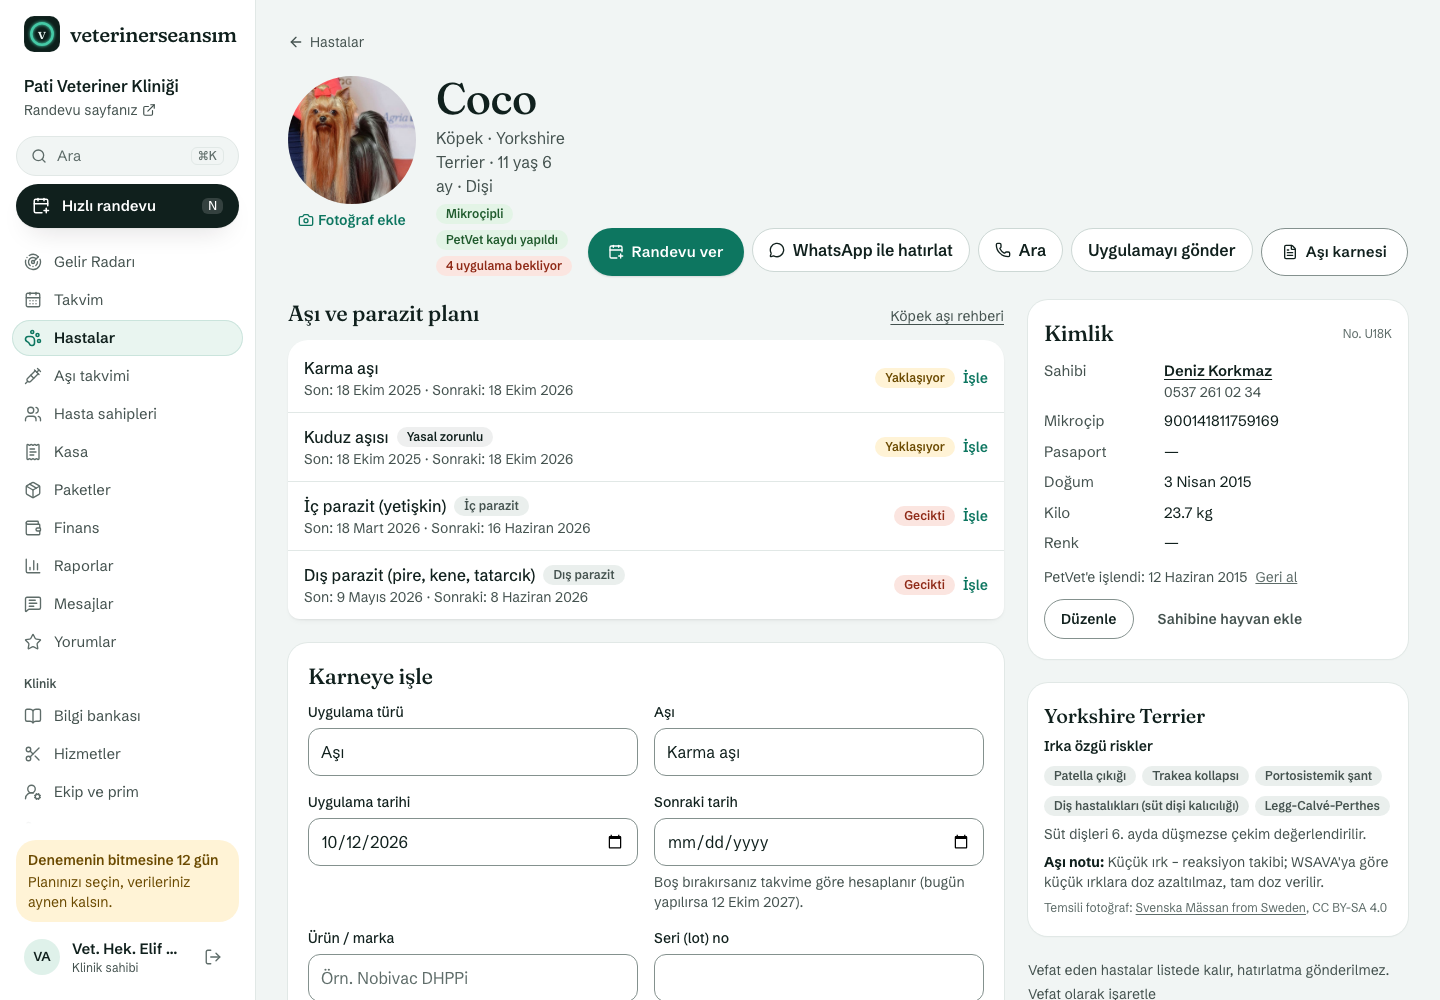Open Aşı karnesi button
The image size is (1440, 1000).
(1334, 252)
